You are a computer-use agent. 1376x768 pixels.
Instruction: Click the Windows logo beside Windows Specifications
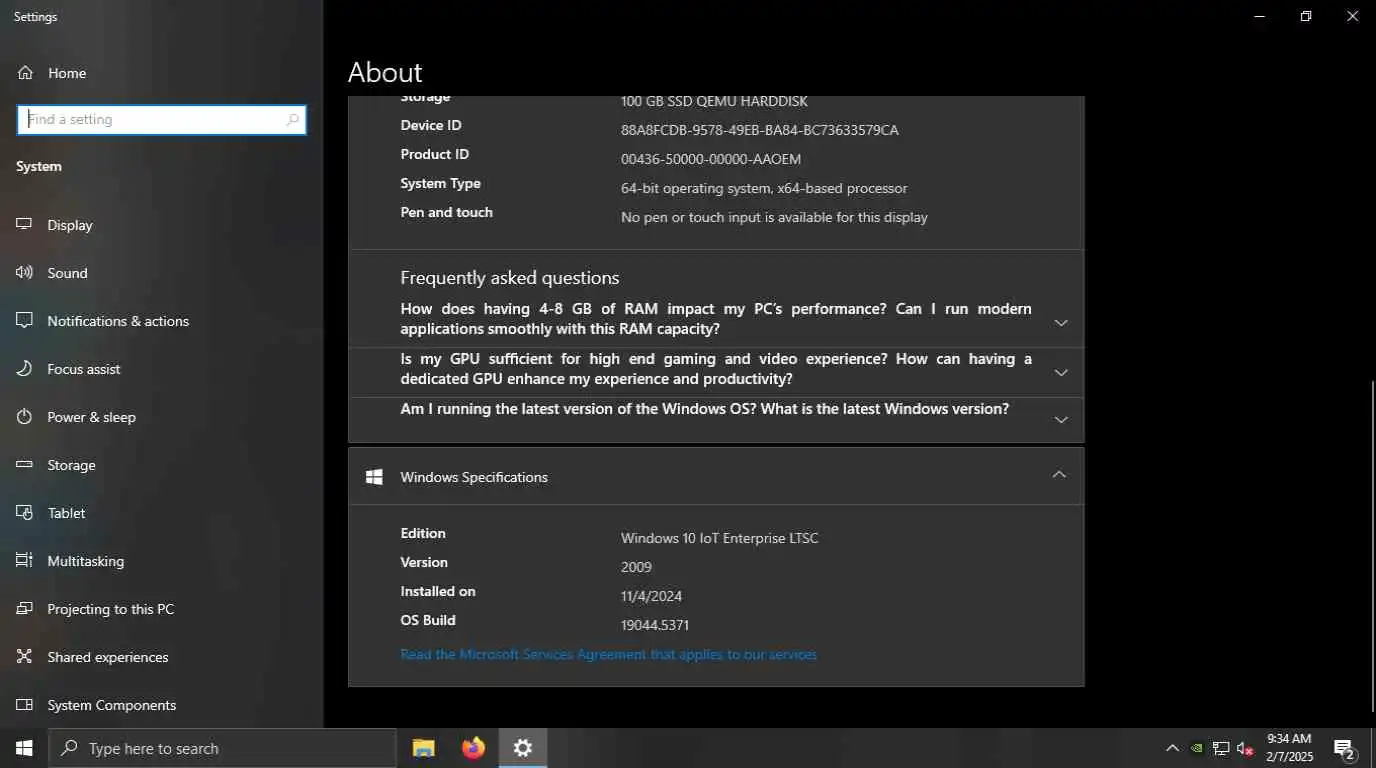375,477
